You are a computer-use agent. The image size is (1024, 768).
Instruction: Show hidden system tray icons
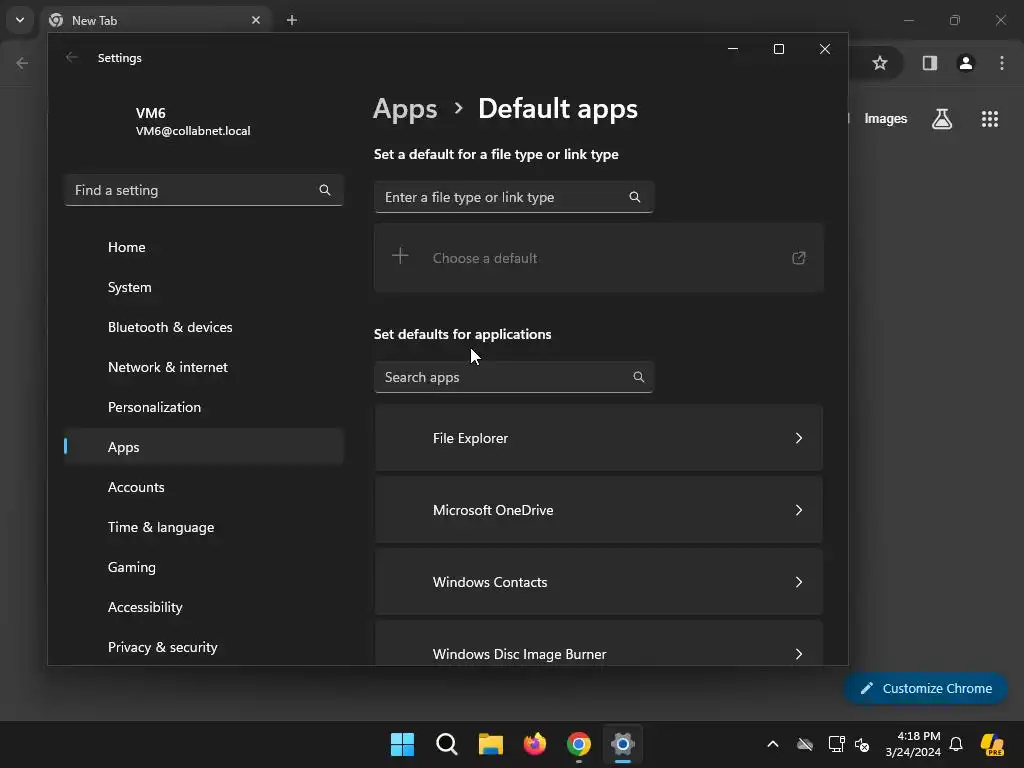773,744
